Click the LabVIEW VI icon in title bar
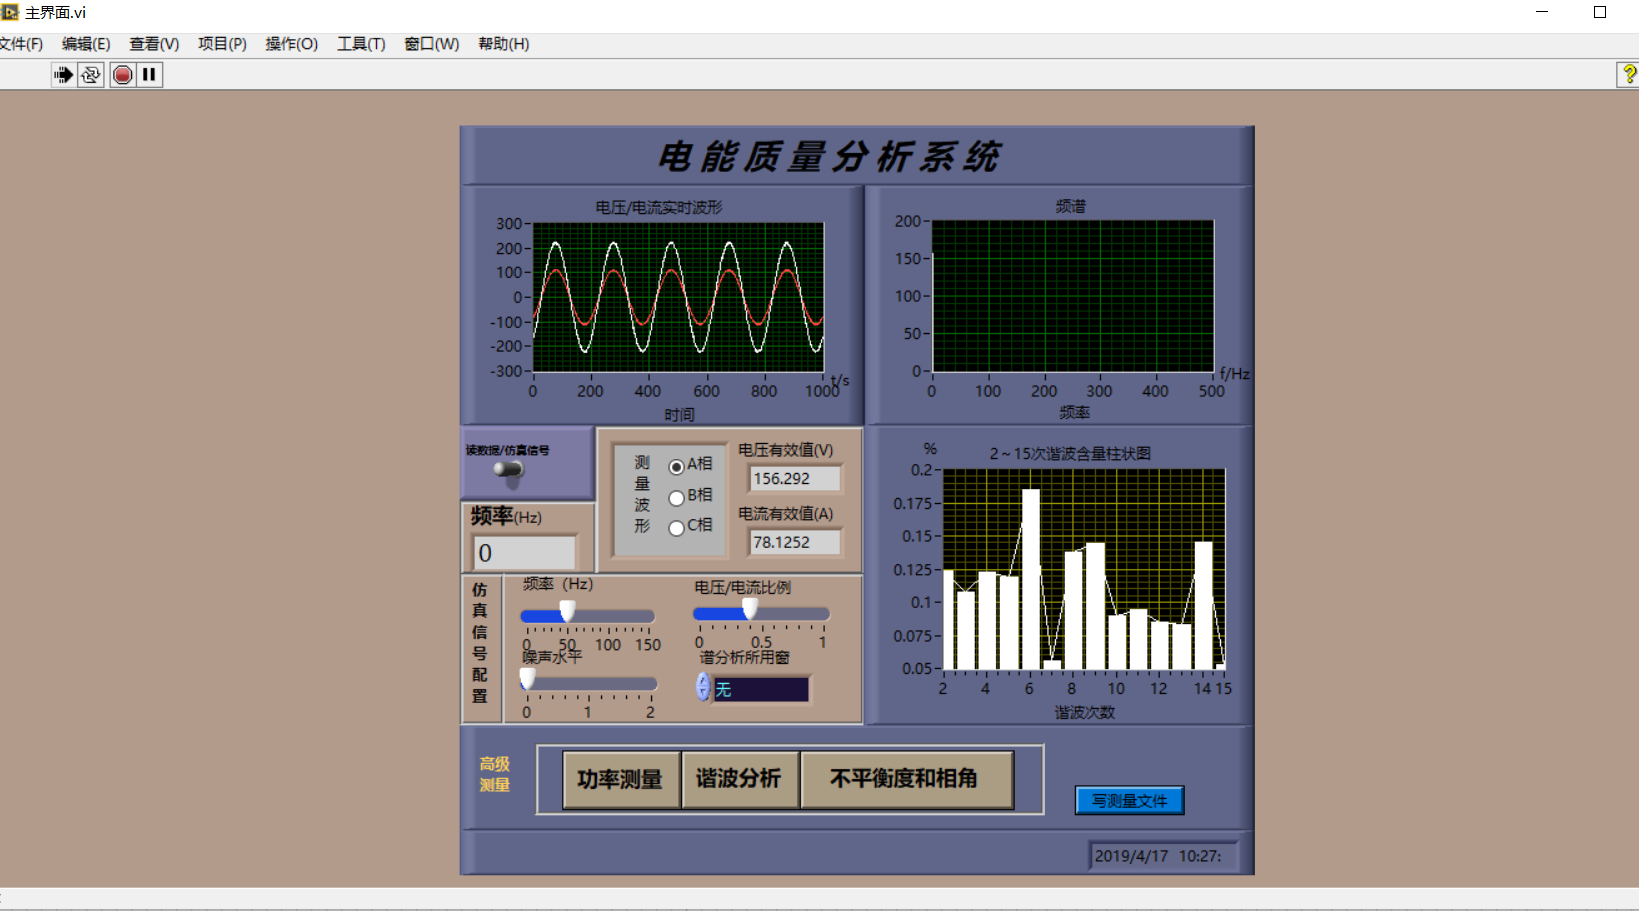This screenshot has width=1639, height=911. click(x=10, y=12)
